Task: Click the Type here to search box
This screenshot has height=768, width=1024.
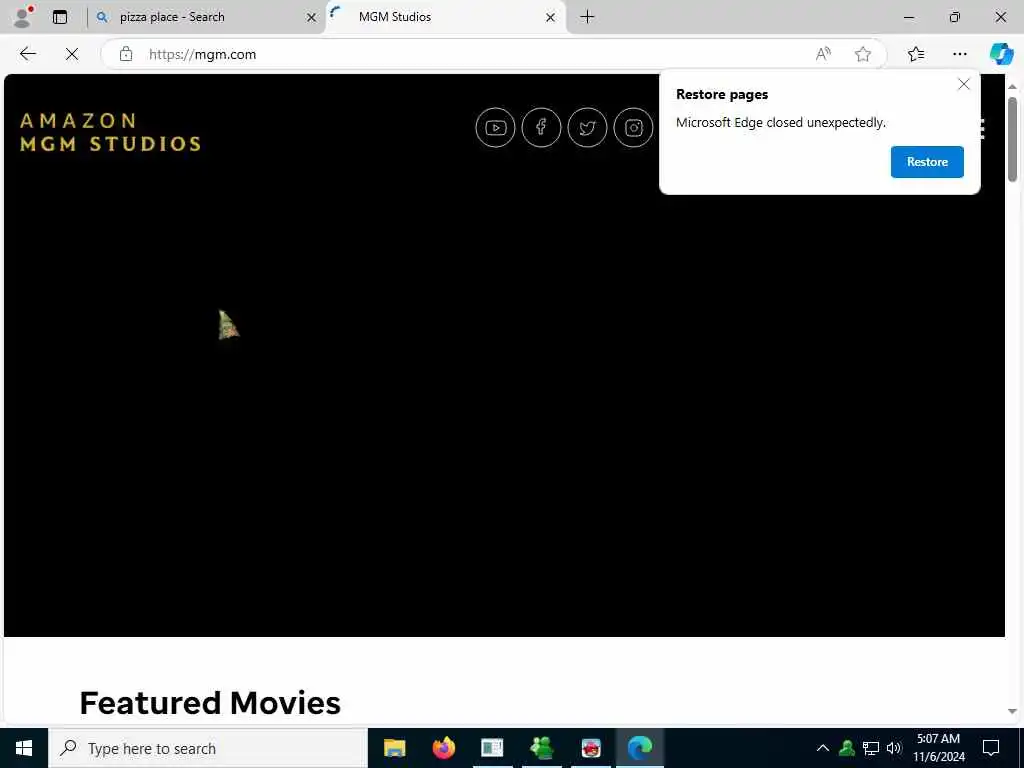Action: point(208,748)
